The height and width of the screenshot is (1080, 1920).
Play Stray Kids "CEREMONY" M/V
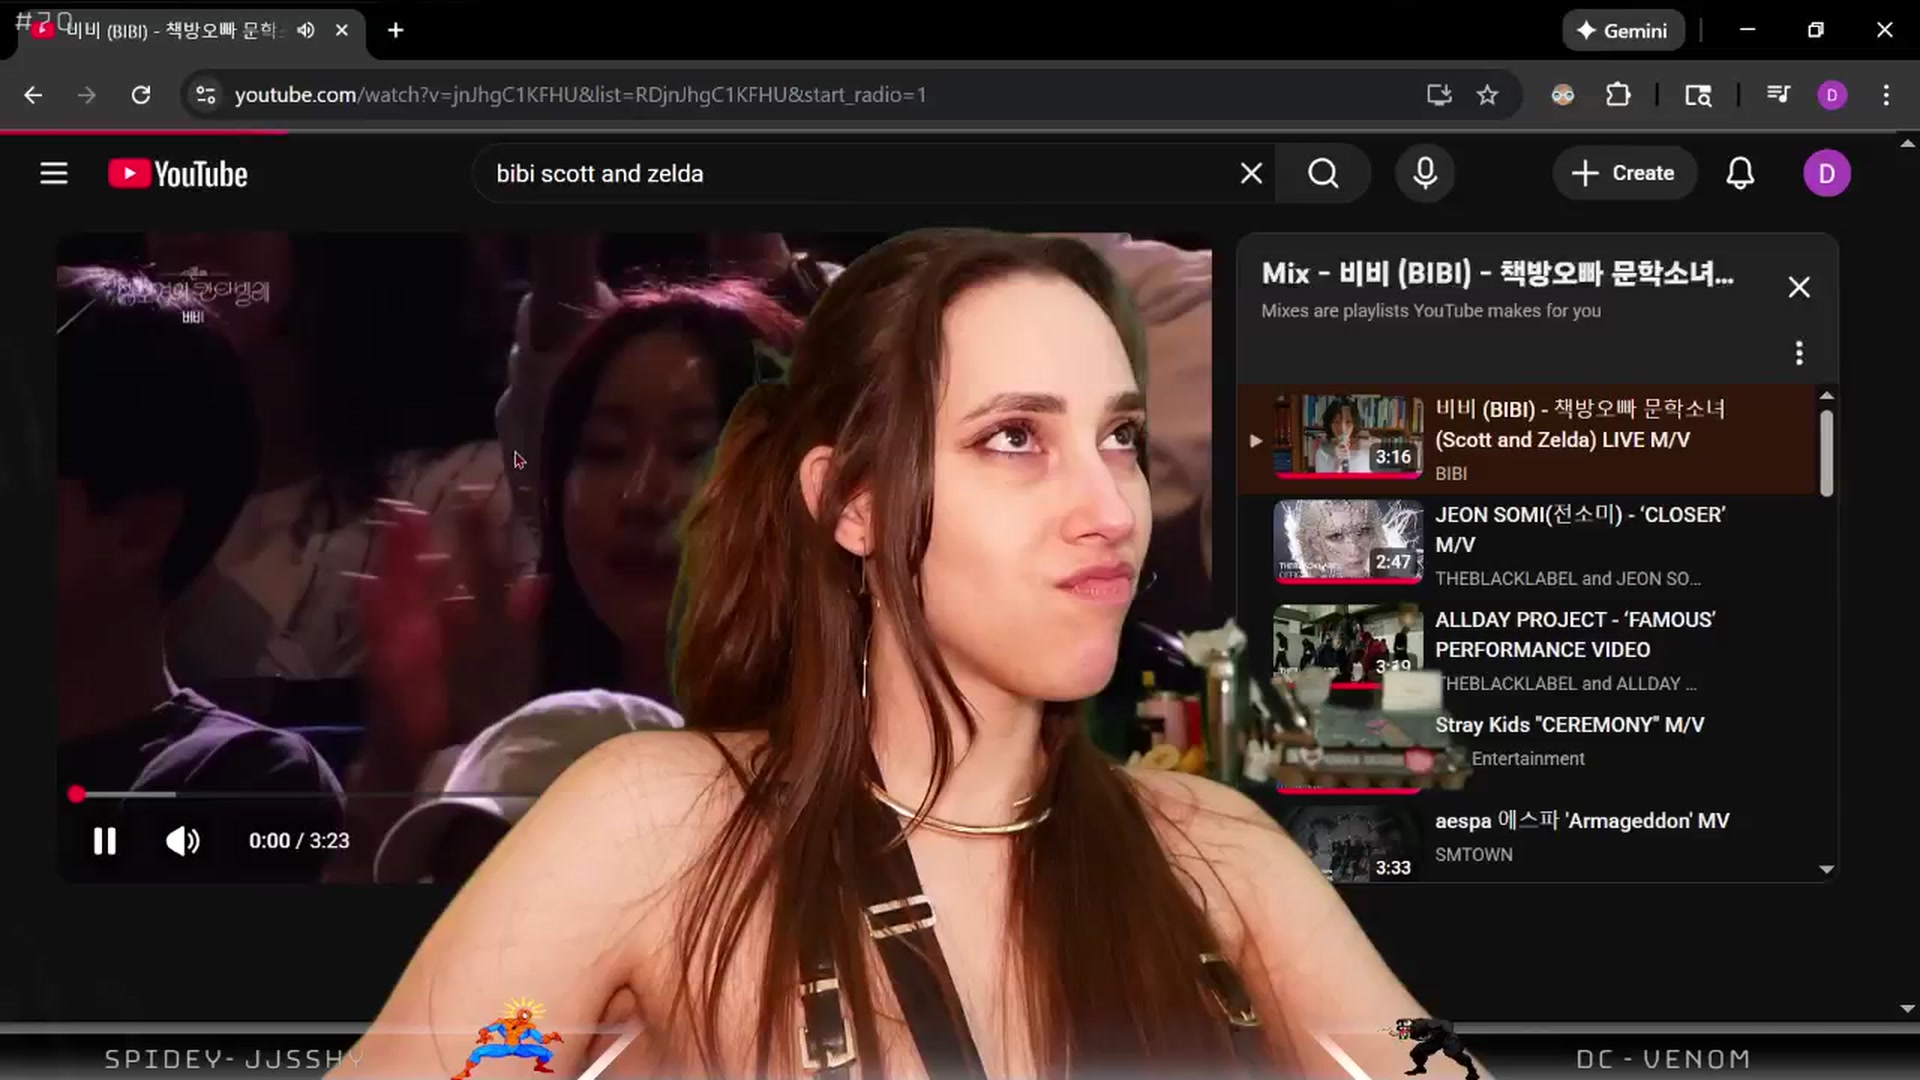click(x=1569, y=725)
